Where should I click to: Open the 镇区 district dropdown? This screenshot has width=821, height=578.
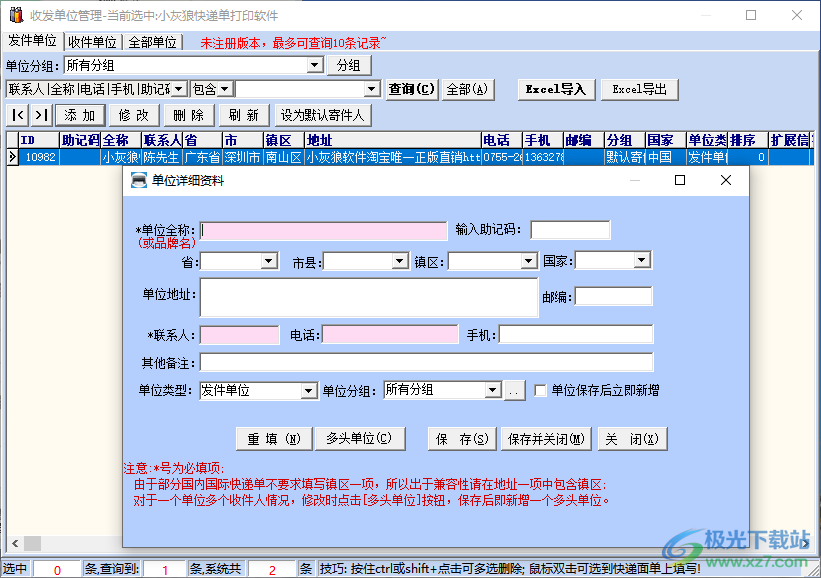tap(528, 261)
